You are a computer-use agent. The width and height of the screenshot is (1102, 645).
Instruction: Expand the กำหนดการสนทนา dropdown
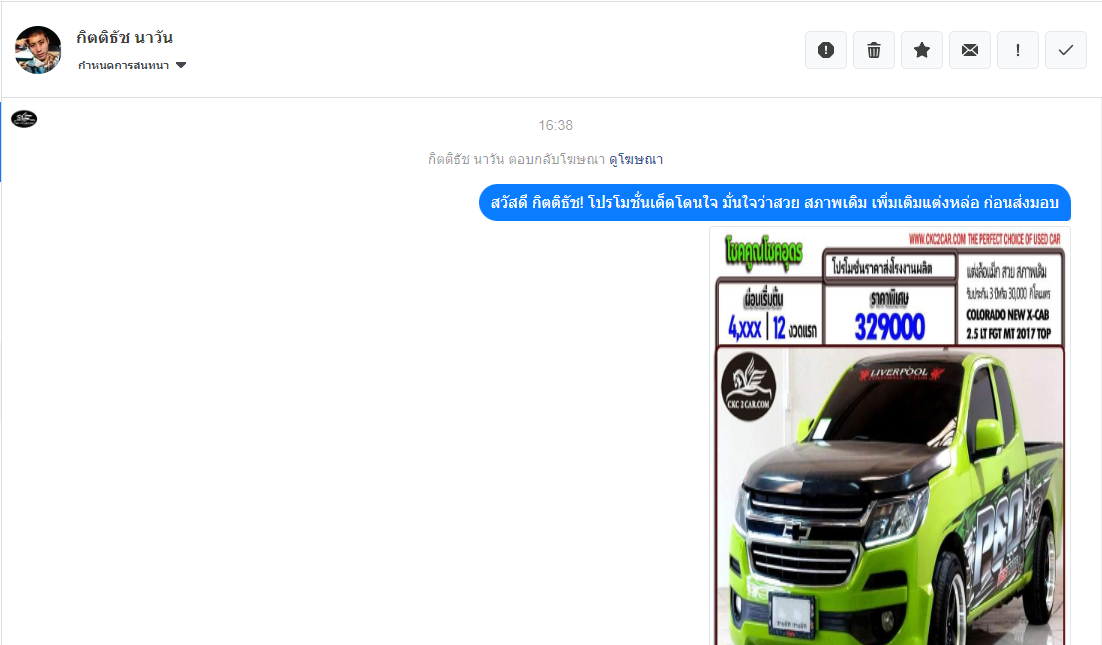pyautogui.click(x=131, y=65)
